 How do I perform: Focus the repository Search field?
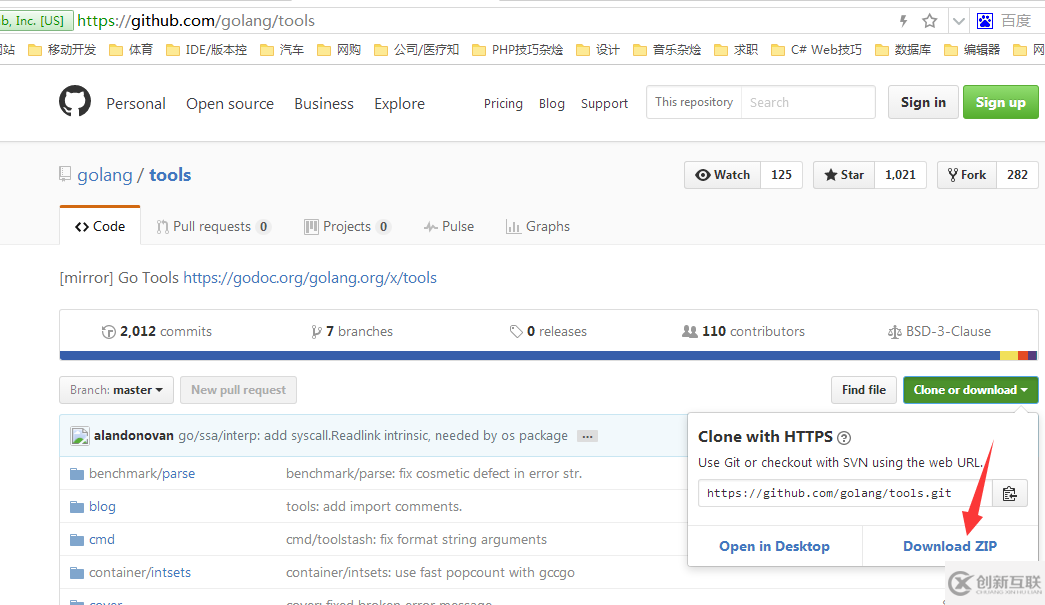(x=808, y=102)
